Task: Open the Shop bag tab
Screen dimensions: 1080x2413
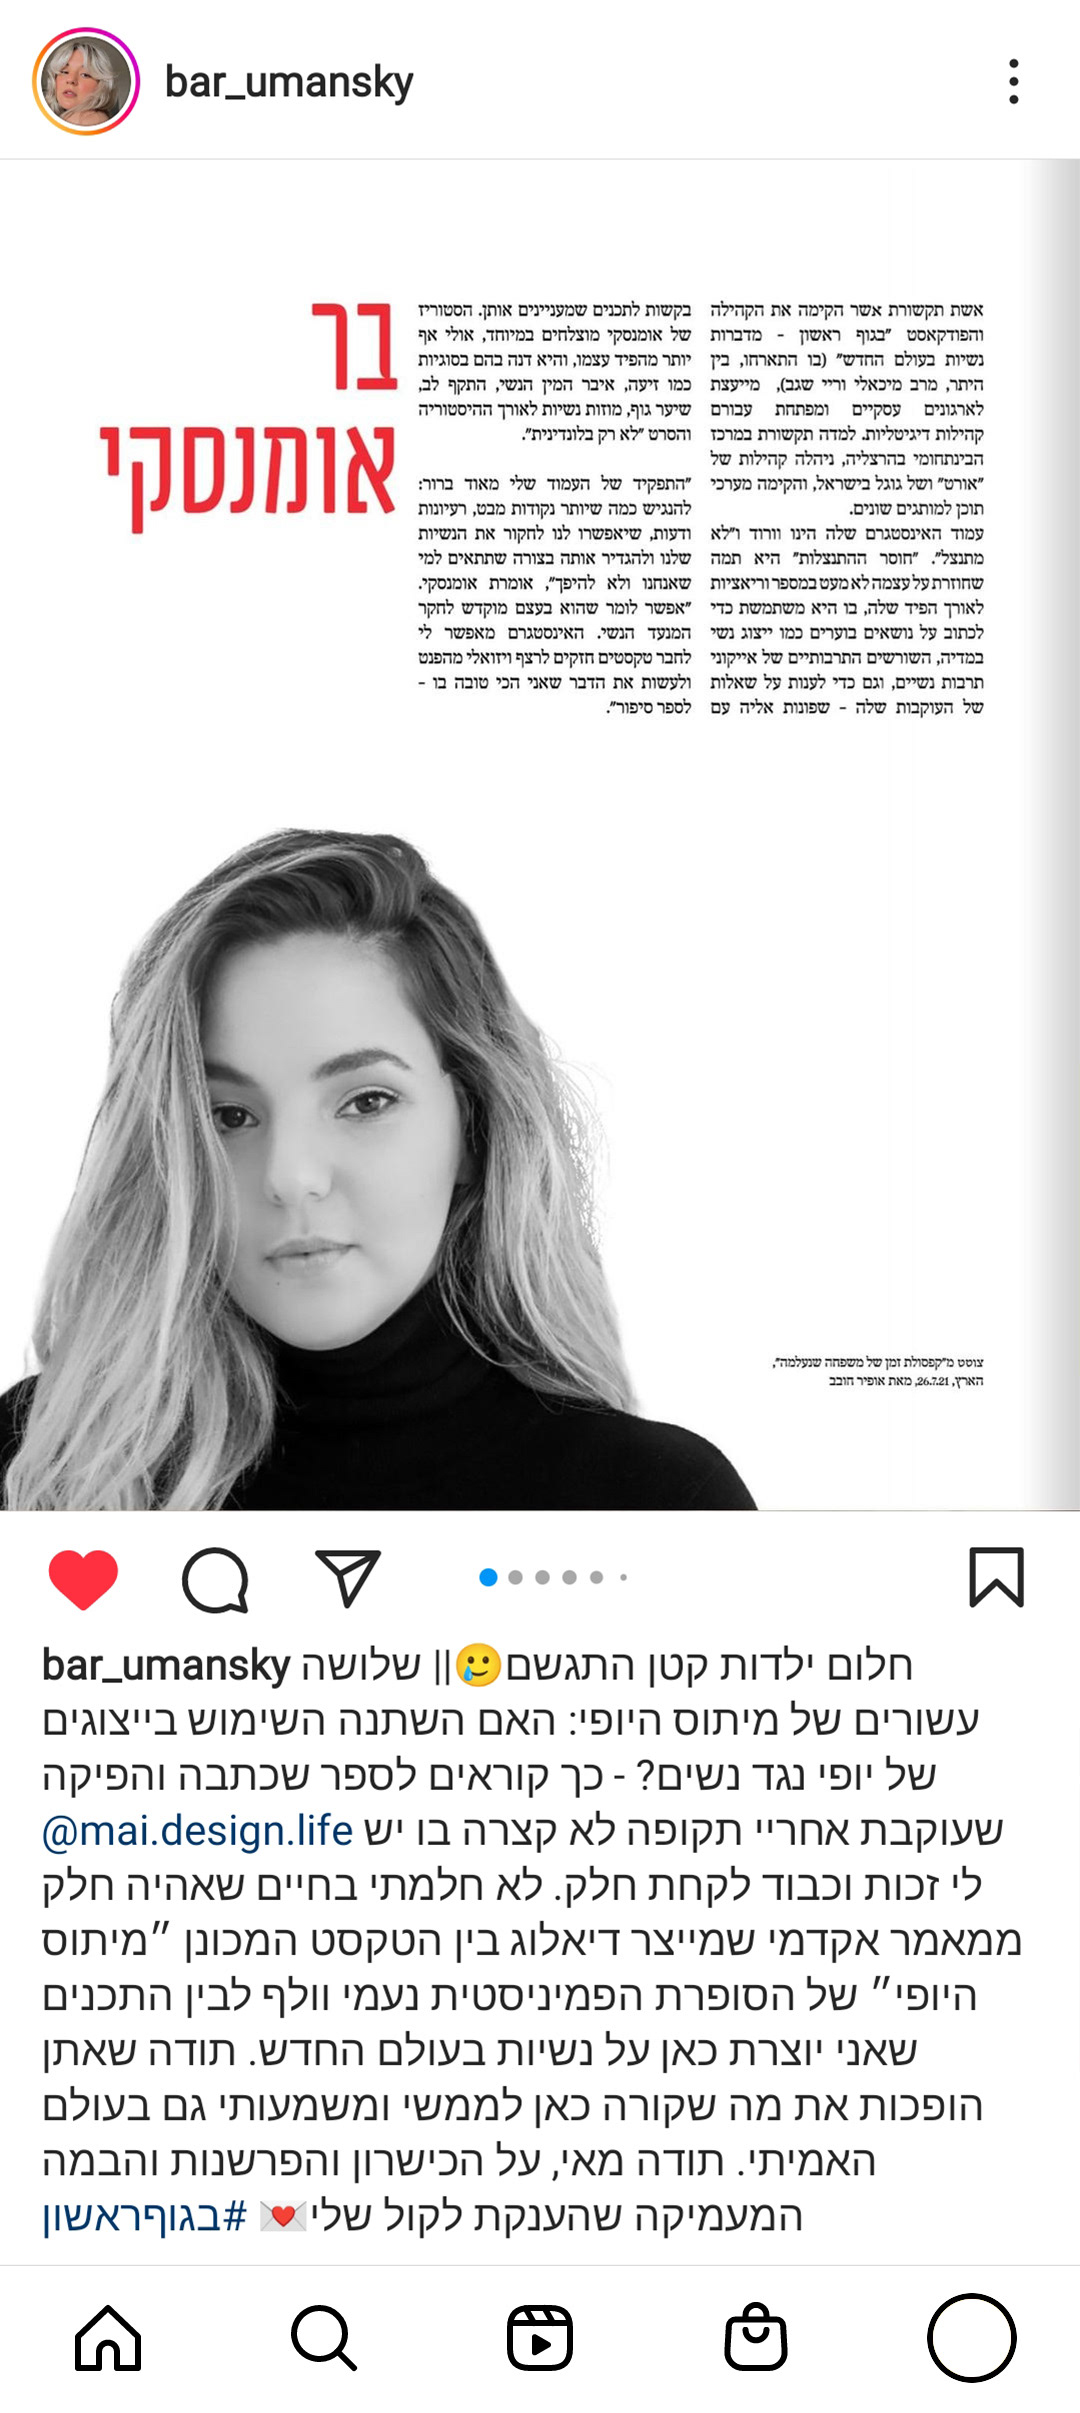Action: coord(756,2338)
